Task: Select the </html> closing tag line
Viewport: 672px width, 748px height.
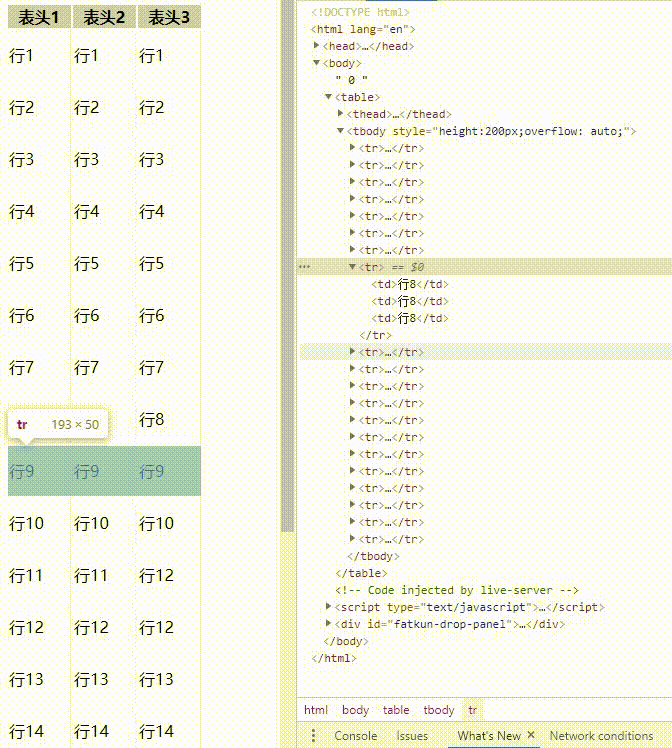Action: 333,658
